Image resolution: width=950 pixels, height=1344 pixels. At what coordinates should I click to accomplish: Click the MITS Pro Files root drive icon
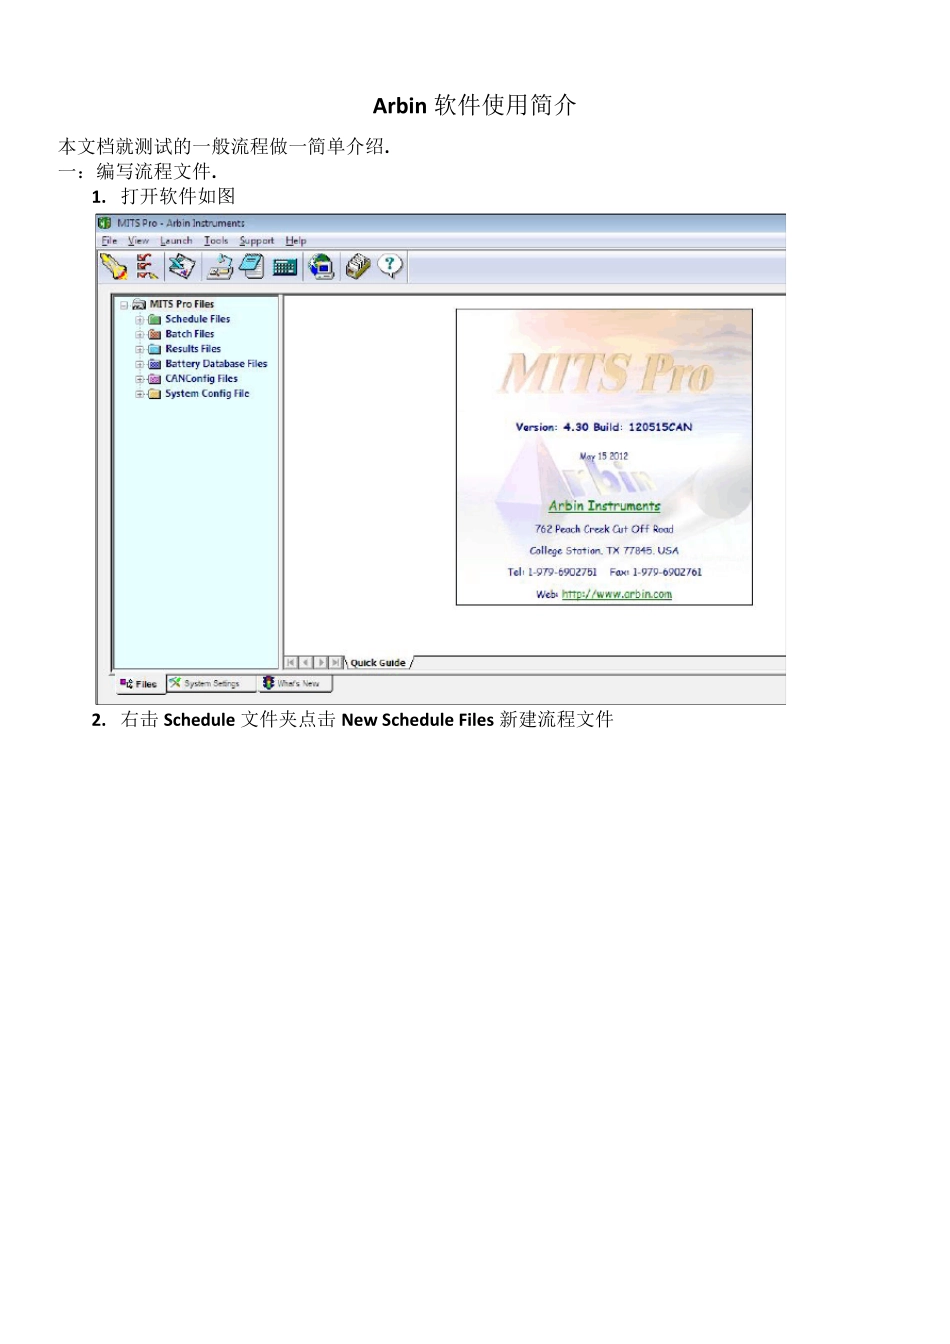point(139,304)
